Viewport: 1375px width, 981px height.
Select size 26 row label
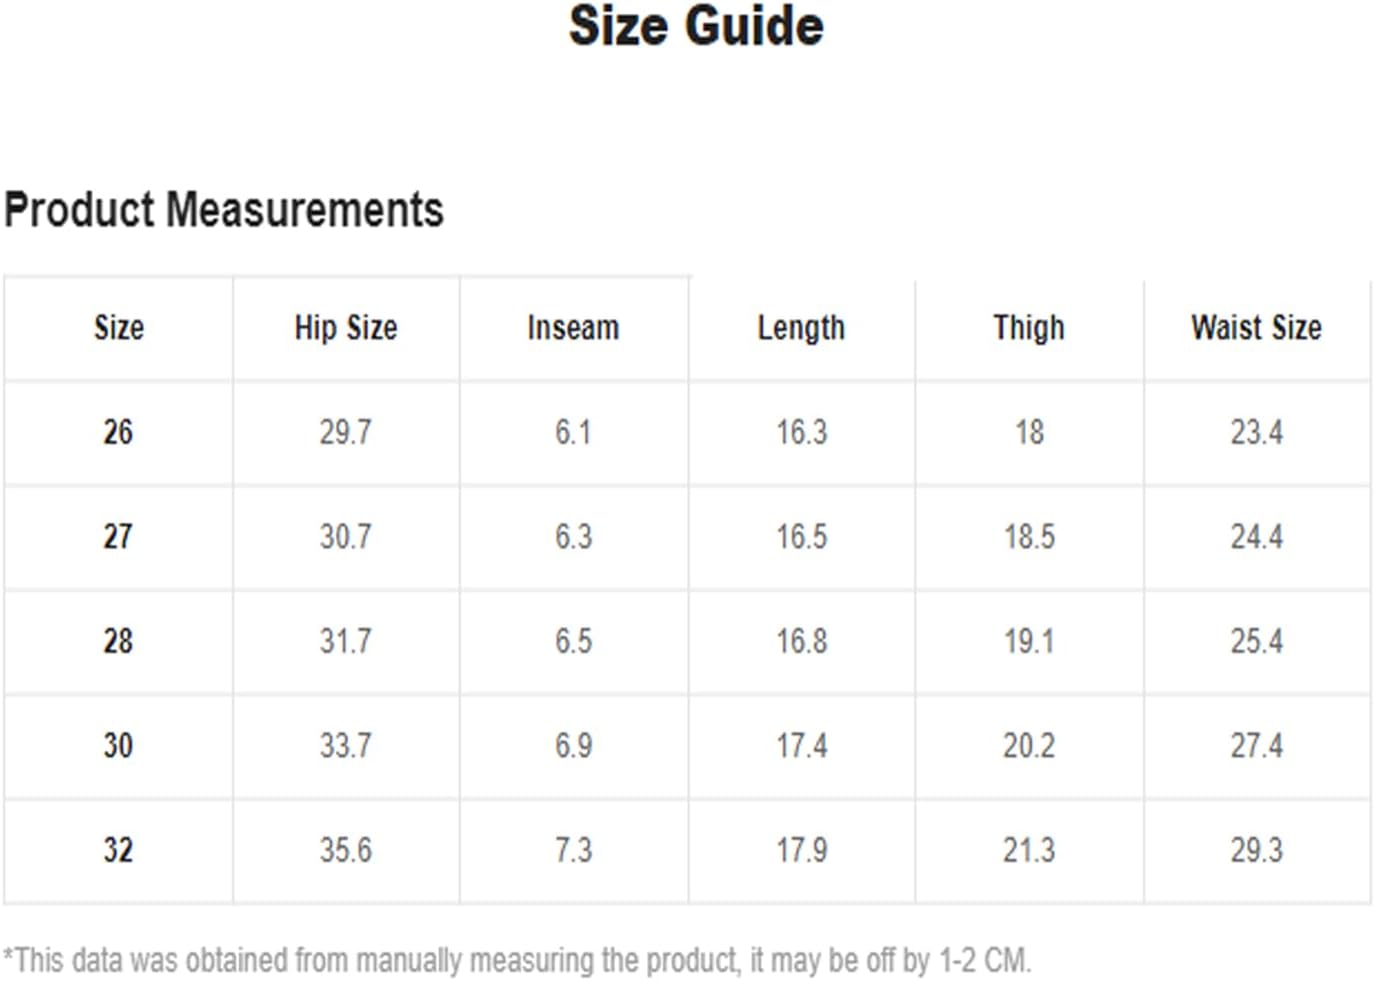click(x=118, y=432)
